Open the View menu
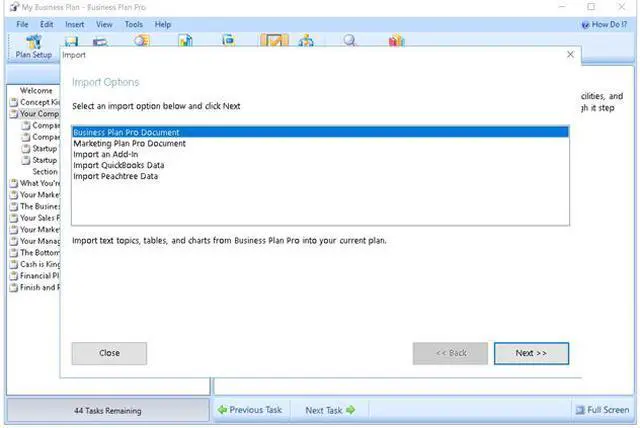The image size is (640, 428). [104, 24]
